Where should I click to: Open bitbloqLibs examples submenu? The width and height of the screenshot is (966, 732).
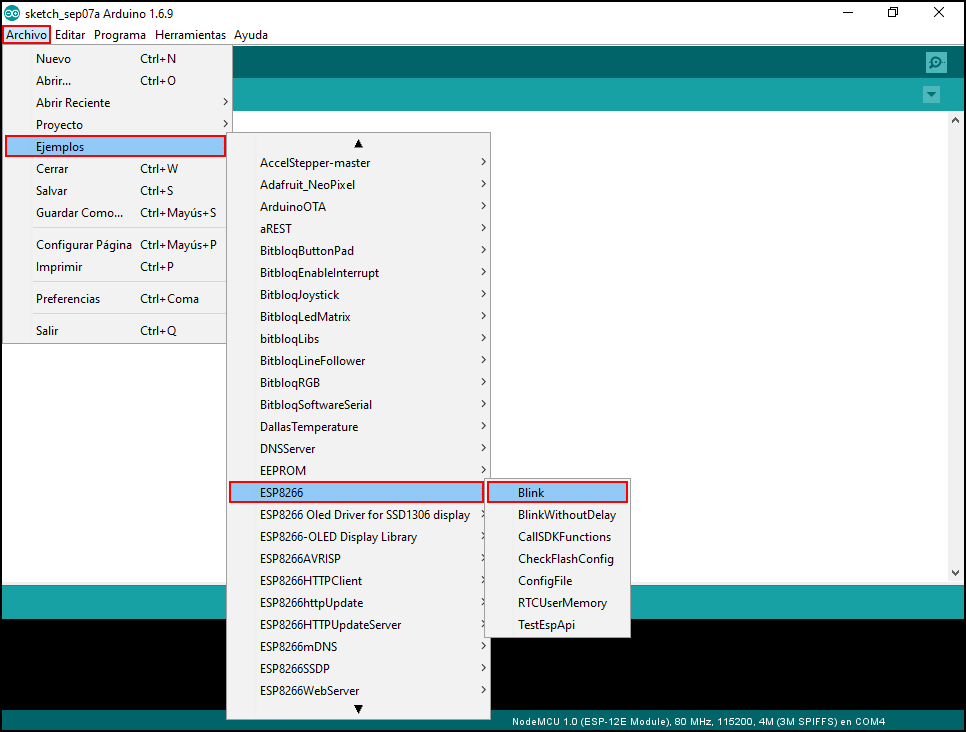pos(359,339)
